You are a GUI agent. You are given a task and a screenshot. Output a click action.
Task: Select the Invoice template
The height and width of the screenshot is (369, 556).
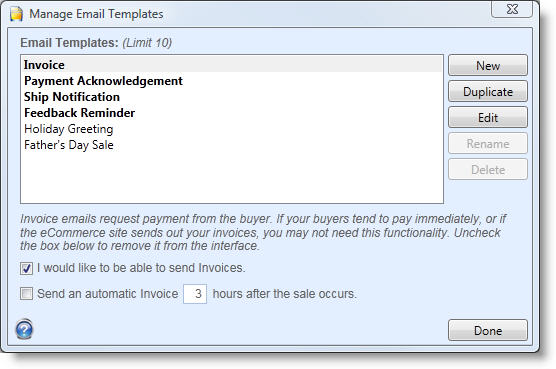pyautogui.click(x=232, y=65)
